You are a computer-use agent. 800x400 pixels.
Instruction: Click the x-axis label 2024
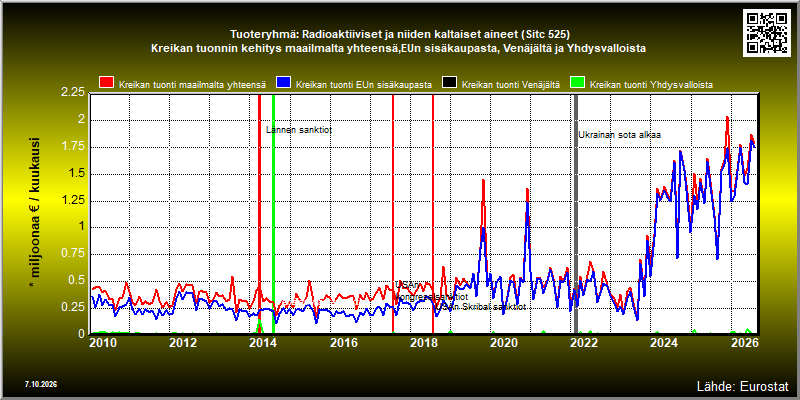coord(664,342)
